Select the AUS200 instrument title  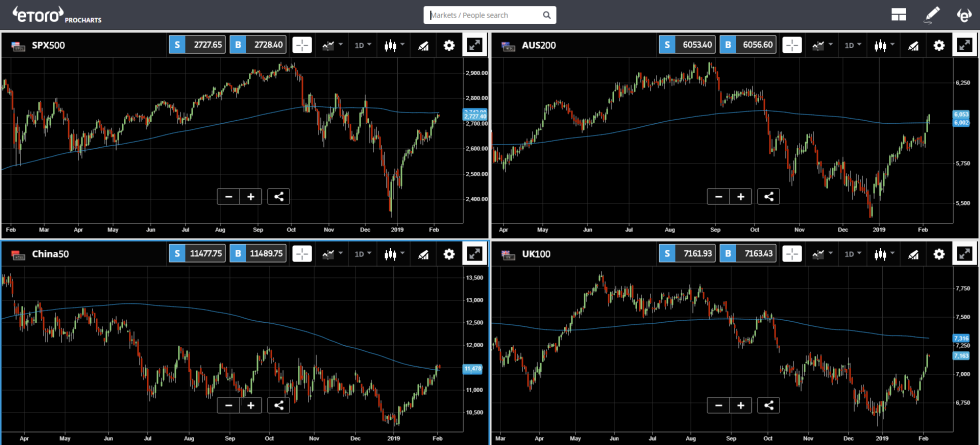[541, 45]
